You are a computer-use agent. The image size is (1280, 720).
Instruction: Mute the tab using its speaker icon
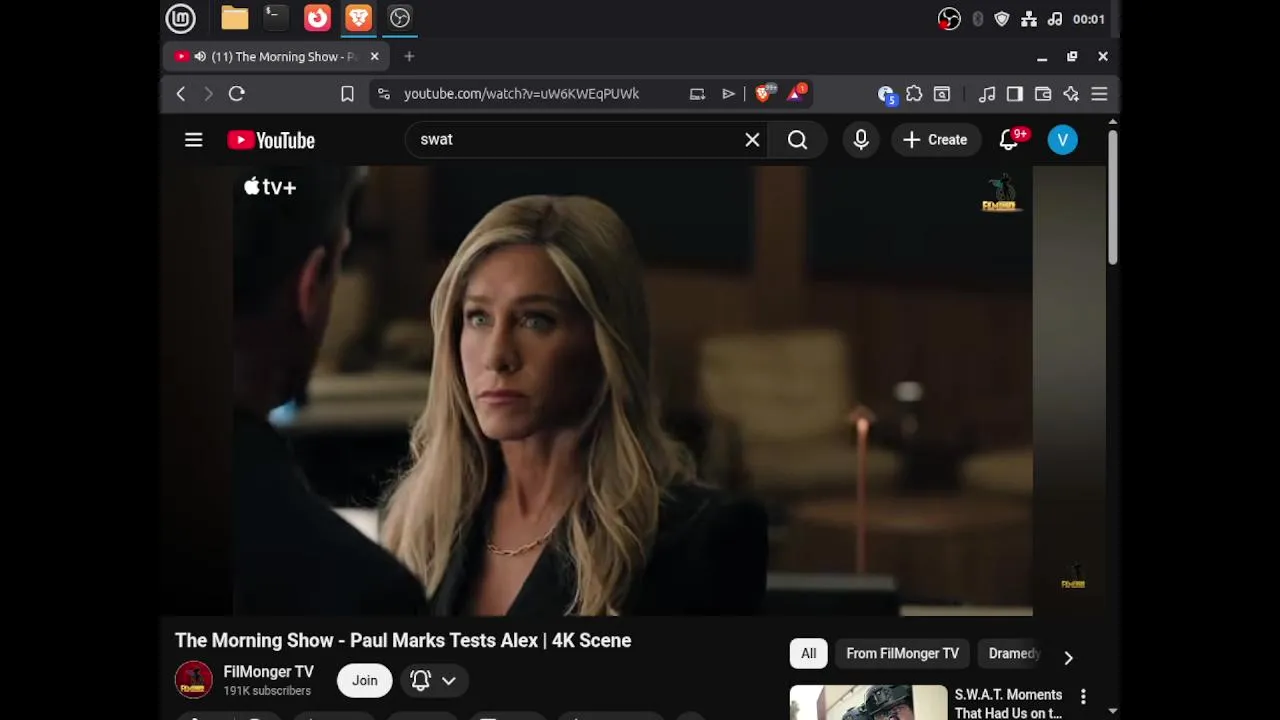tap(200, 57)
